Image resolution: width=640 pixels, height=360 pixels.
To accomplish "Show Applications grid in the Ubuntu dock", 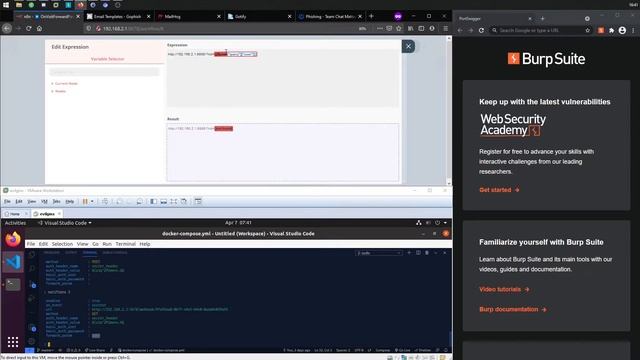I will [x=13, y=342].
